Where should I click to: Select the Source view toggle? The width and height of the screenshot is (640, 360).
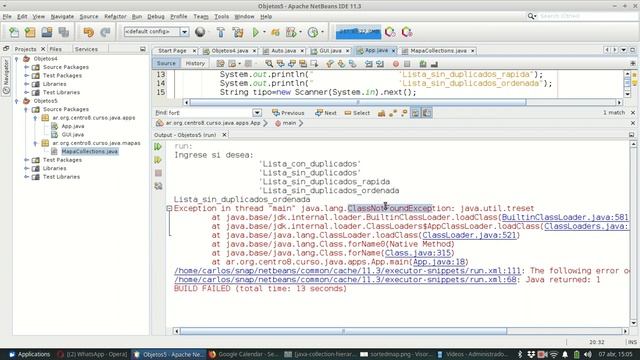coord(166,63)
